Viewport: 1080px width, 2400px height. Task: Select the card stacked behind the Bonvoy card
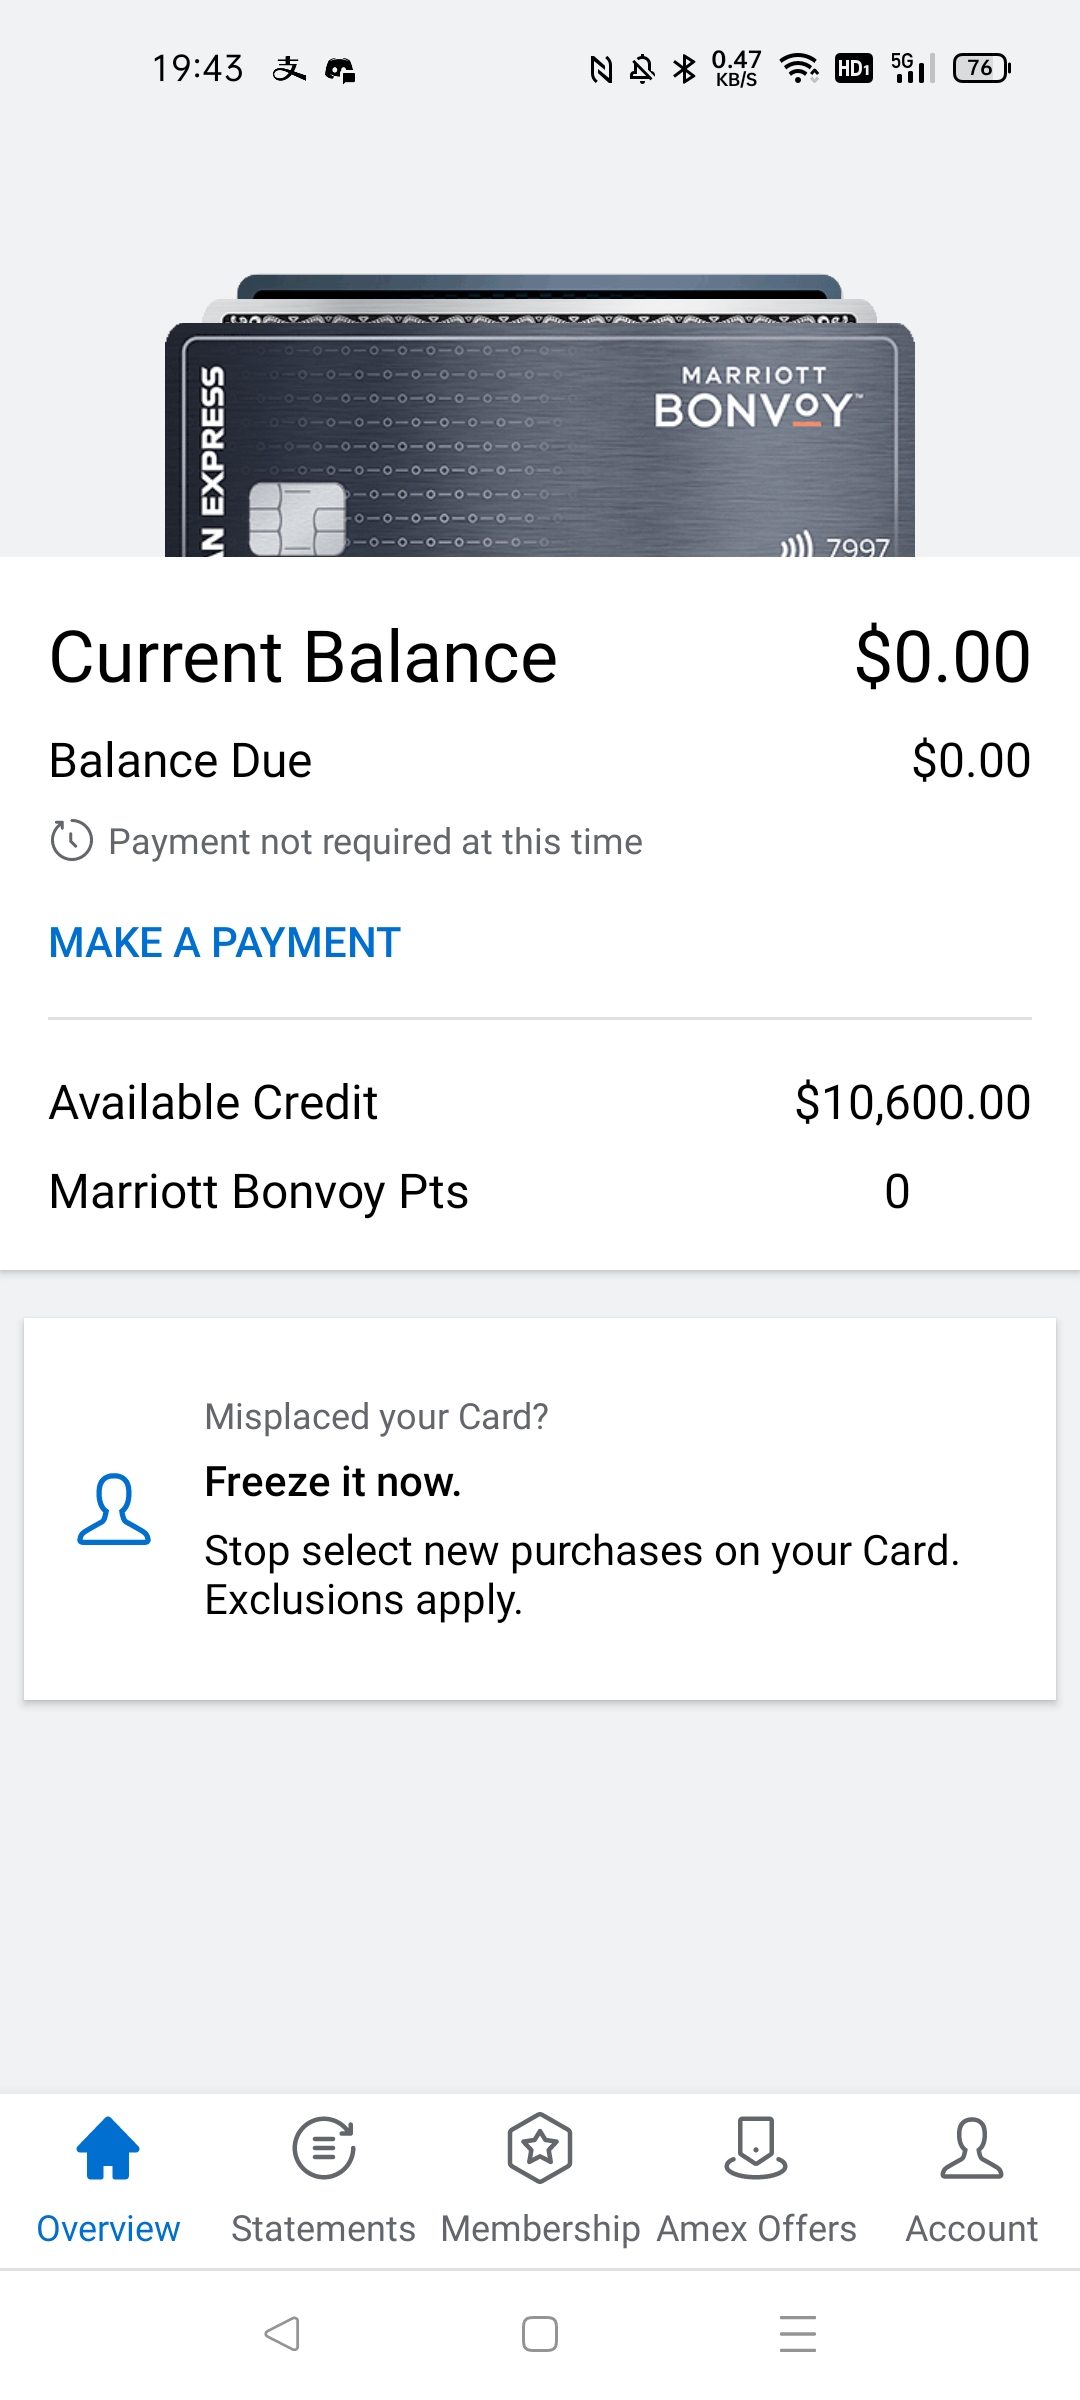point(540,309)
